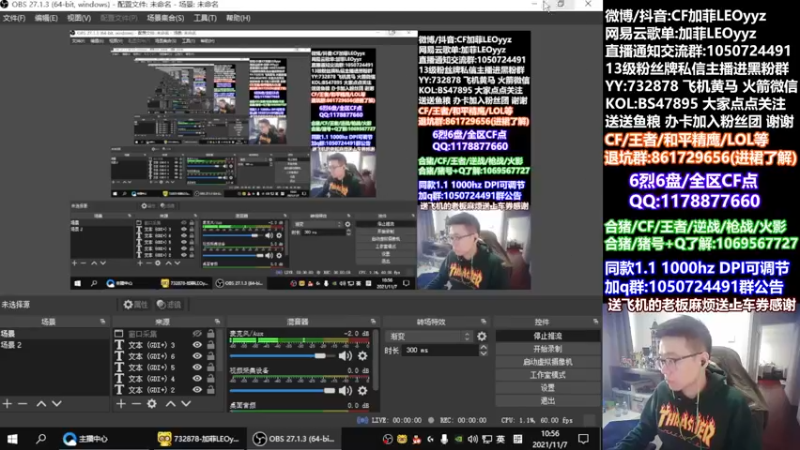Screen dimensions: 800x450
Task: Open transition properties gear next to 渐变
Action: click(482, 336)
